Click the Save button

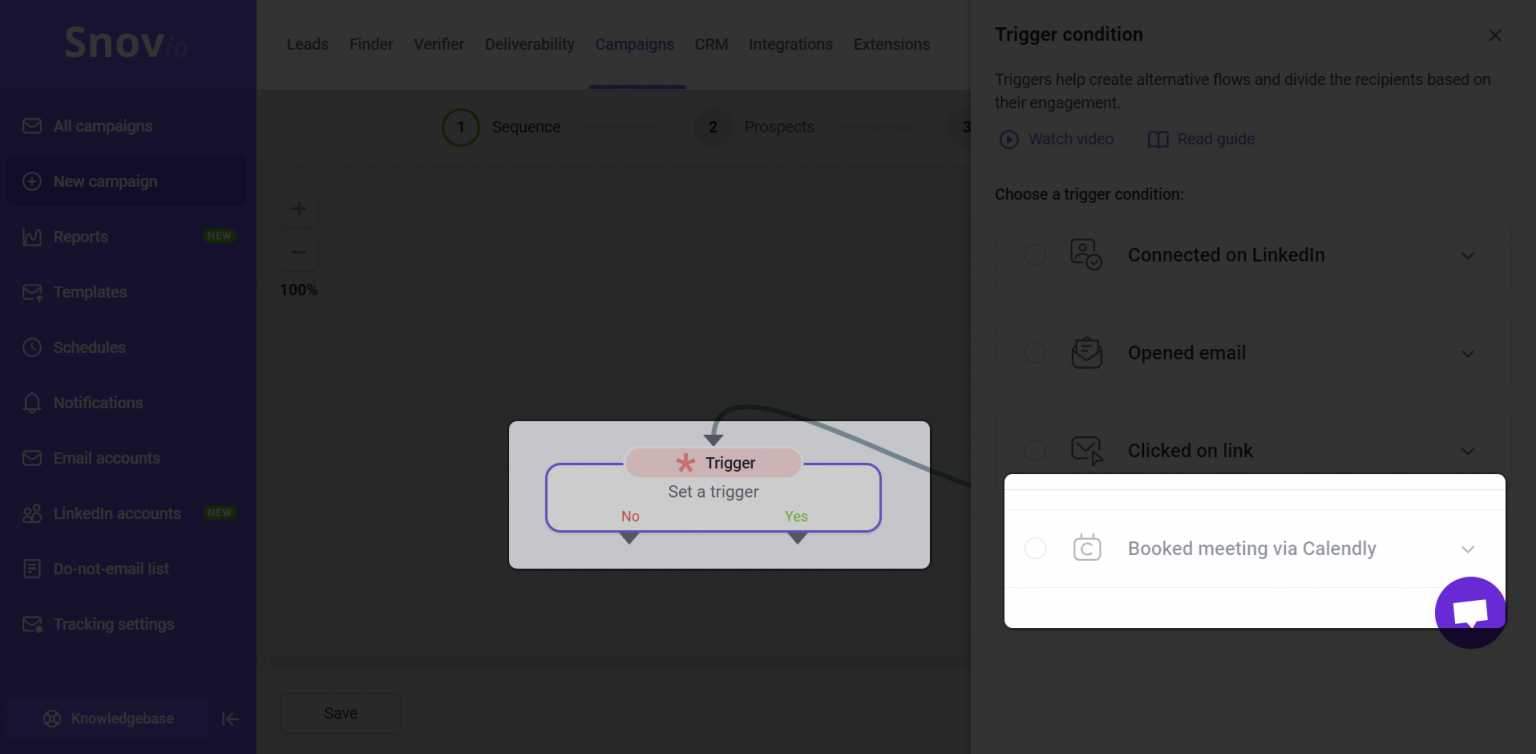[x=340, y=713]
